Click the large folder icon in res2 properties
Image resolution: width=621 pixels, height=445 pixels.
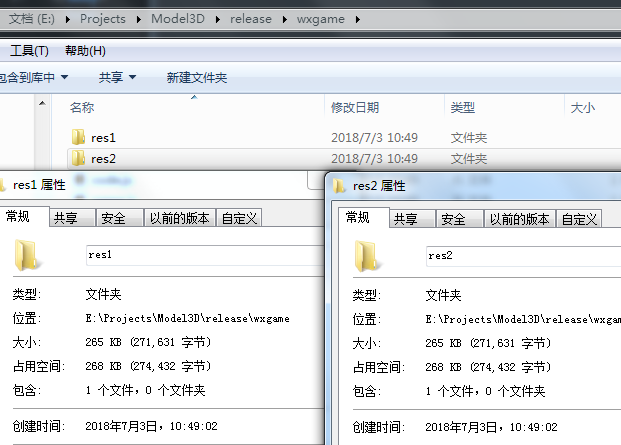click(366, 256)
